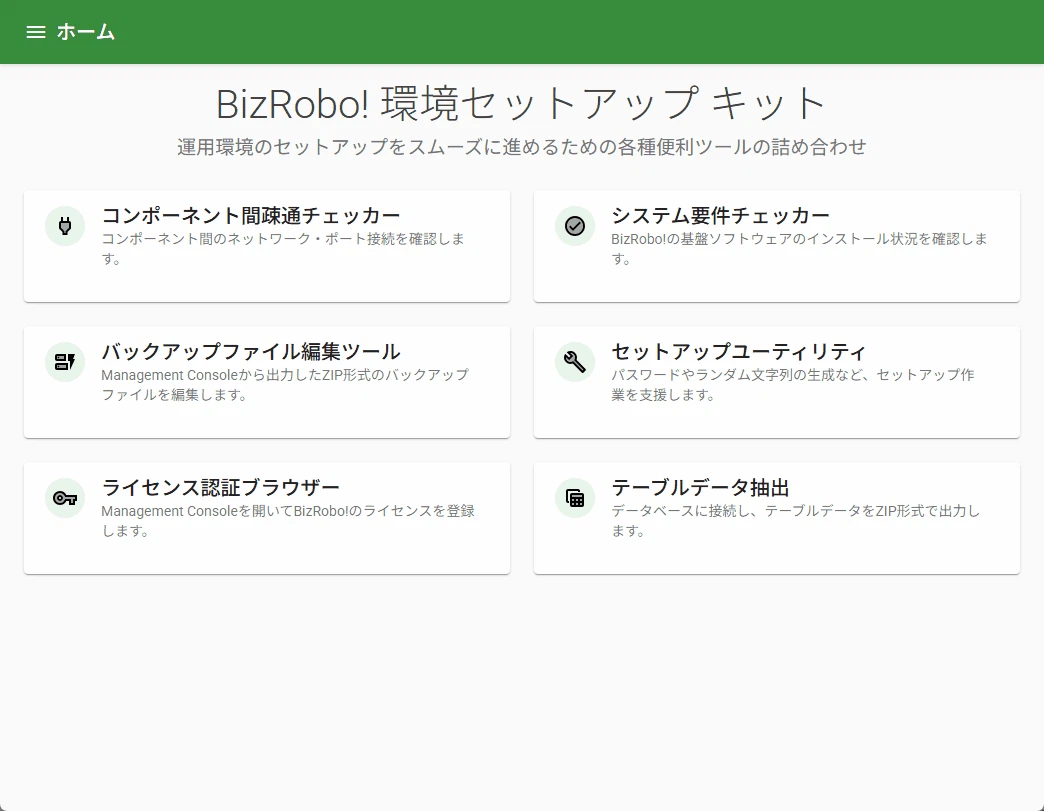The image size is (1044, 811).
Task: Click description パスワードやランダム文字列の生成など
Action: coord(793,385)
